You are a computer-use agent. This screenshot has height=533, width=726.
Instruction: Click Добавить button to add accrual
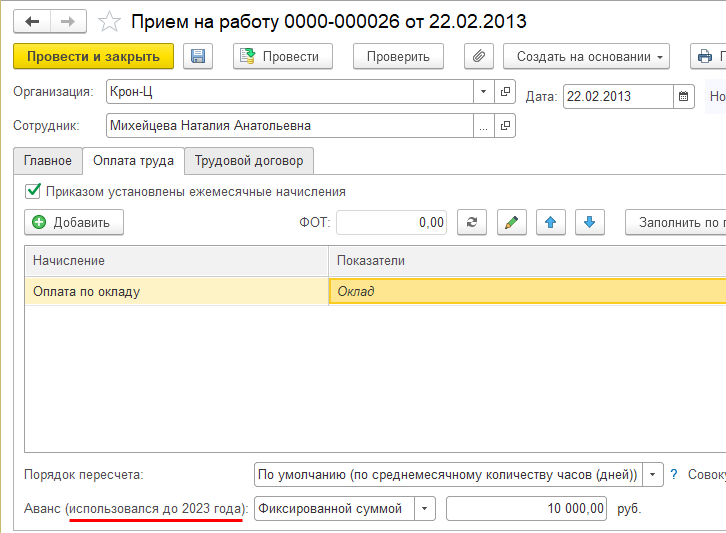pos(73,222)
